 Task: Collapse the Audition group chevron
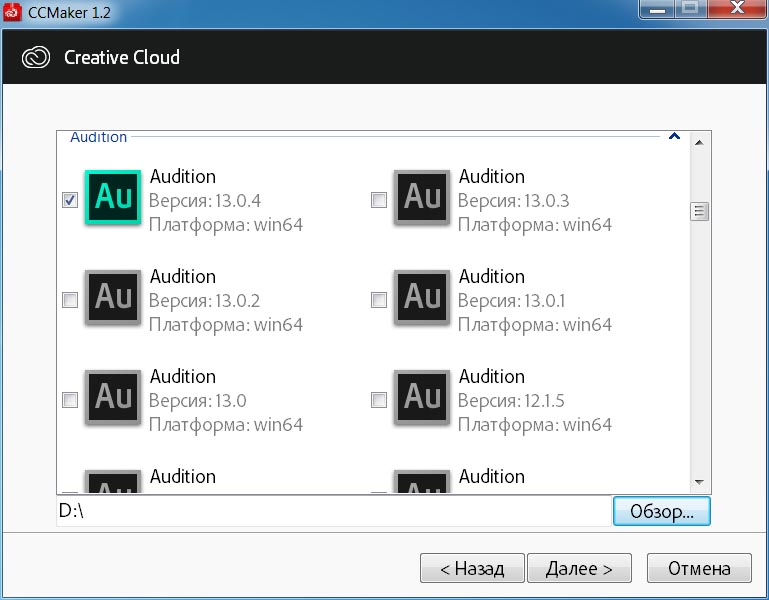point(674,136)
